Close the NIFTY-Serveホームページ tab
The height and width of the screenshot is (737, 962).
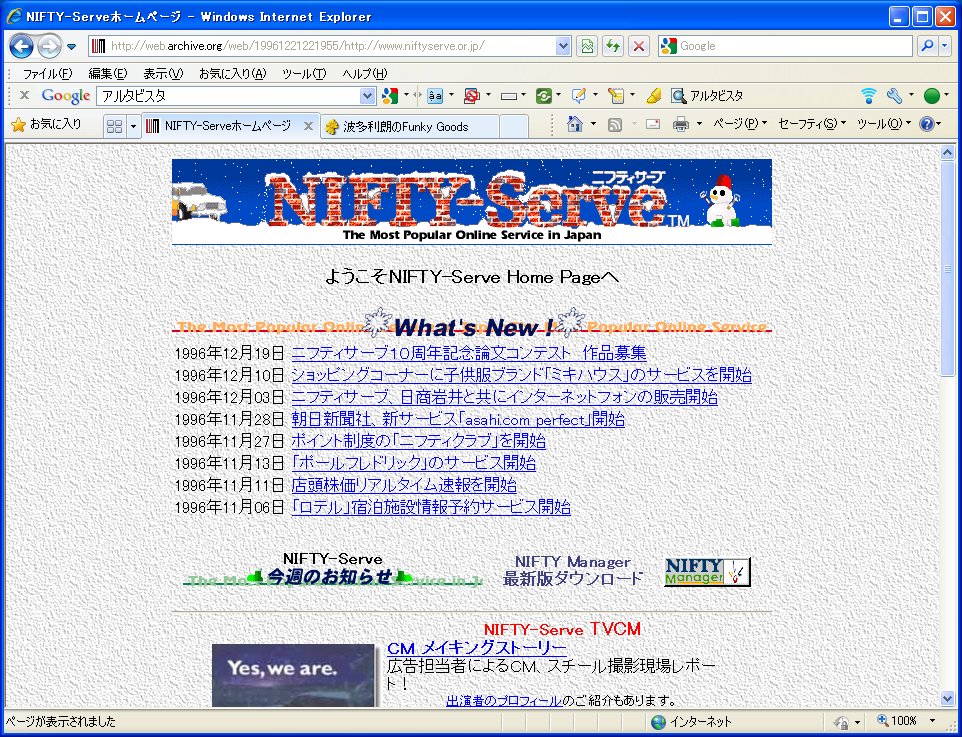[309, 126]
